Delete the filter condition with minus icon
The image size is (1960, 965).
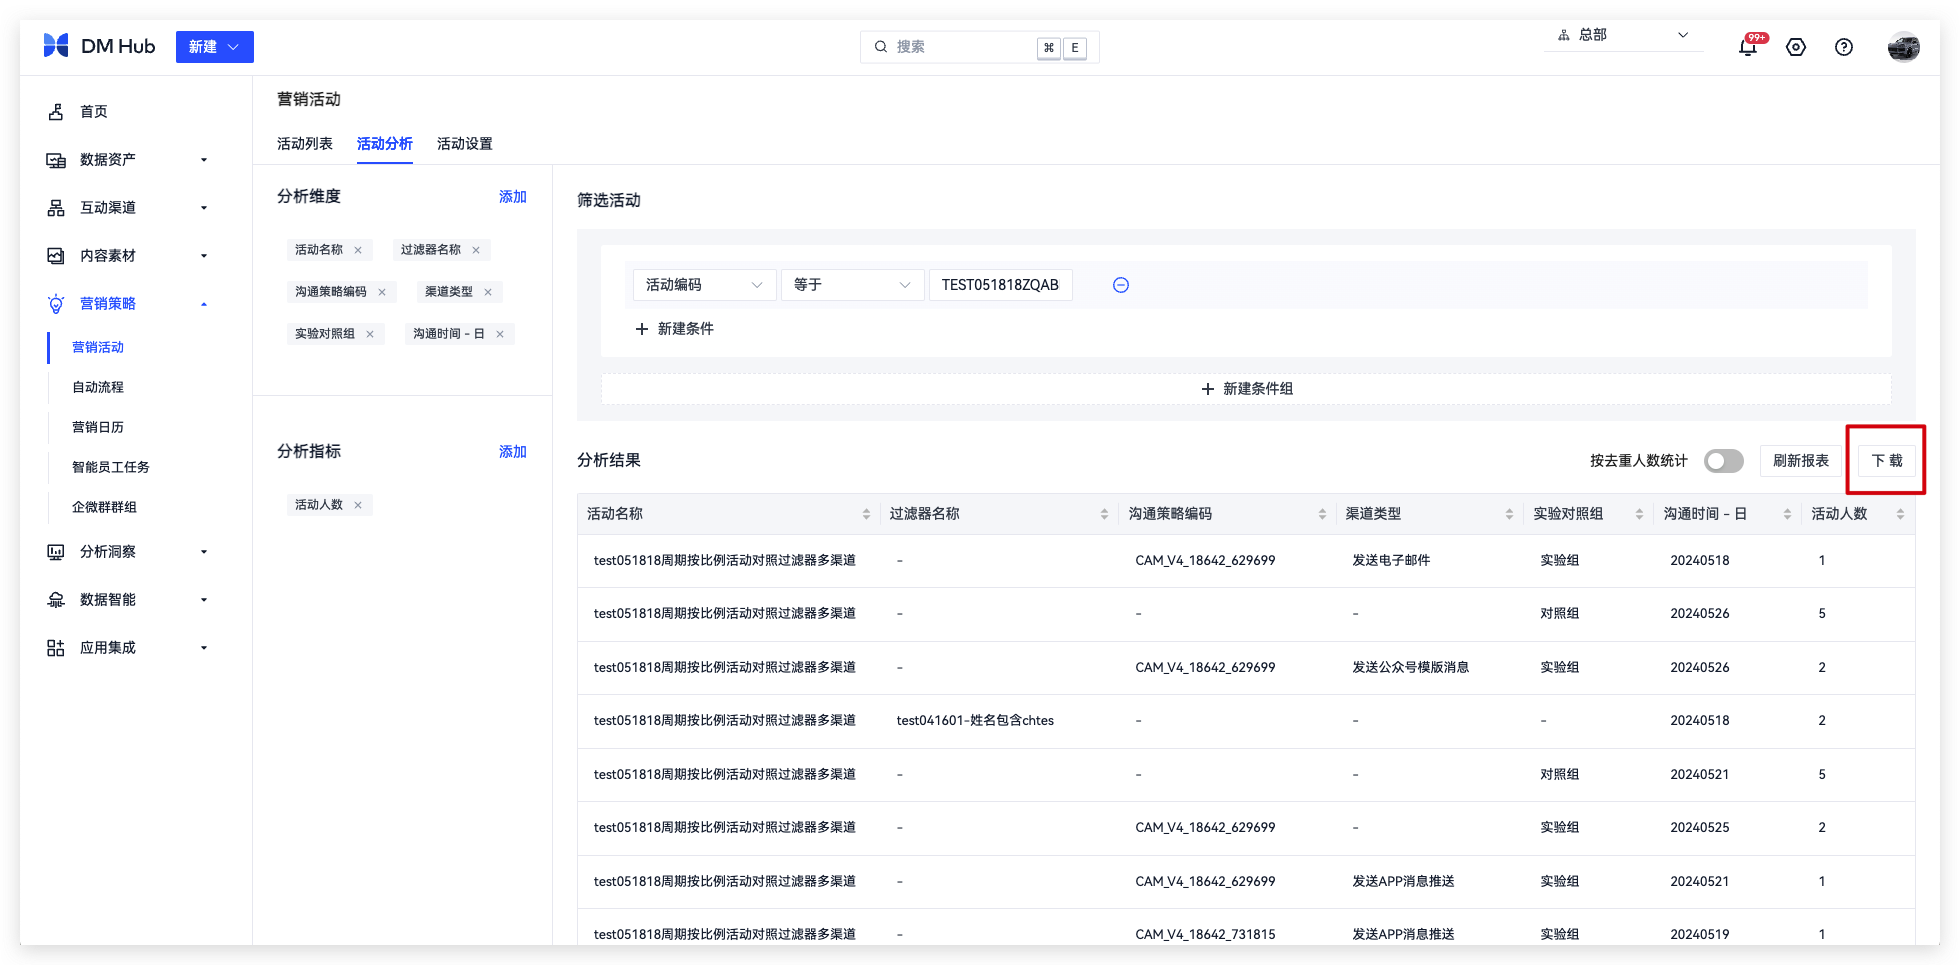coord(1121,285)
